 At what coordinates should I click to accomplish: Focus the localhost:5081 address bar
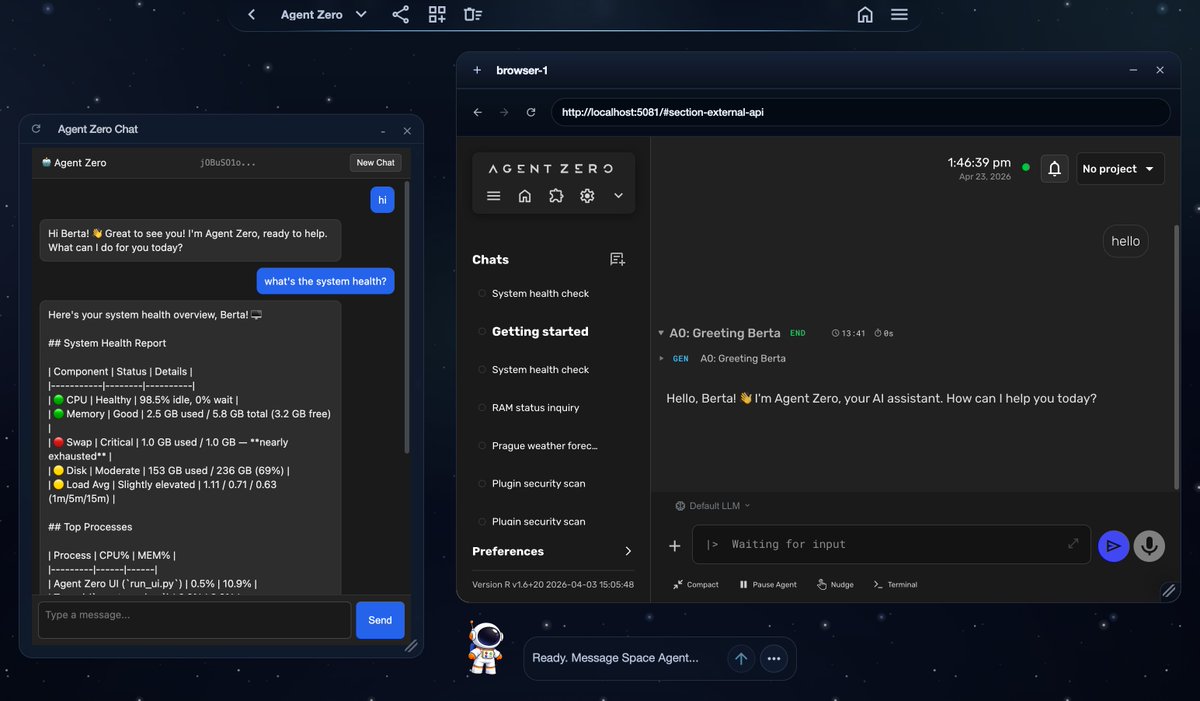tap(860, 112)
